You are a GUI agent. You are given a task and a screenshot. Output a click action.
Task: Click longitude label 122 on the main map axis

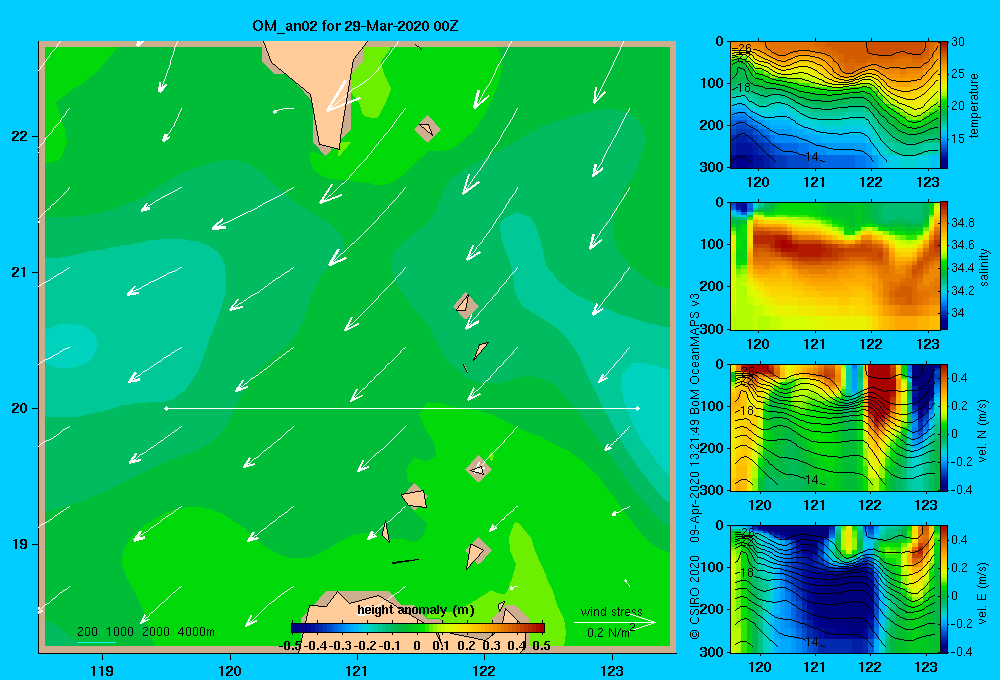point(484,670)
